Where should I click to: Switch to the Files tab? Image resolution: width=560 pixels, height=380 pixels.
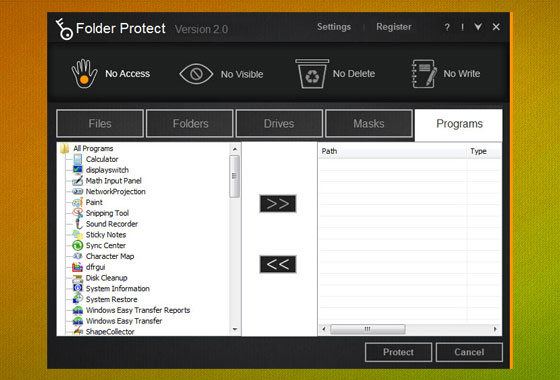pyautogui.click(x=100, y=124)
